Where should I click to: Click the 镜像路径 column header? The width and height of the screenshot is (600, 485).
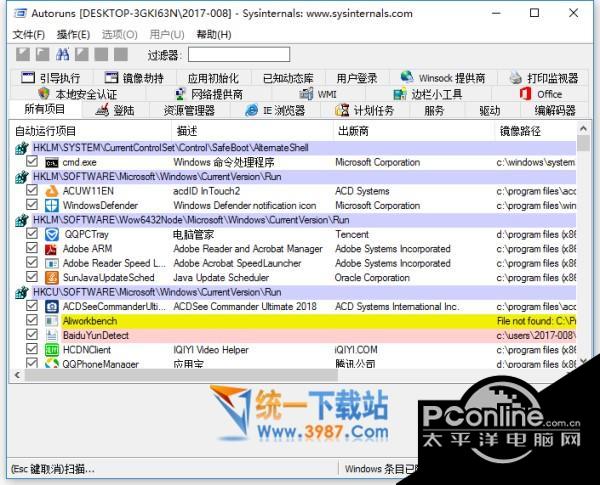(x=536, y=131)
